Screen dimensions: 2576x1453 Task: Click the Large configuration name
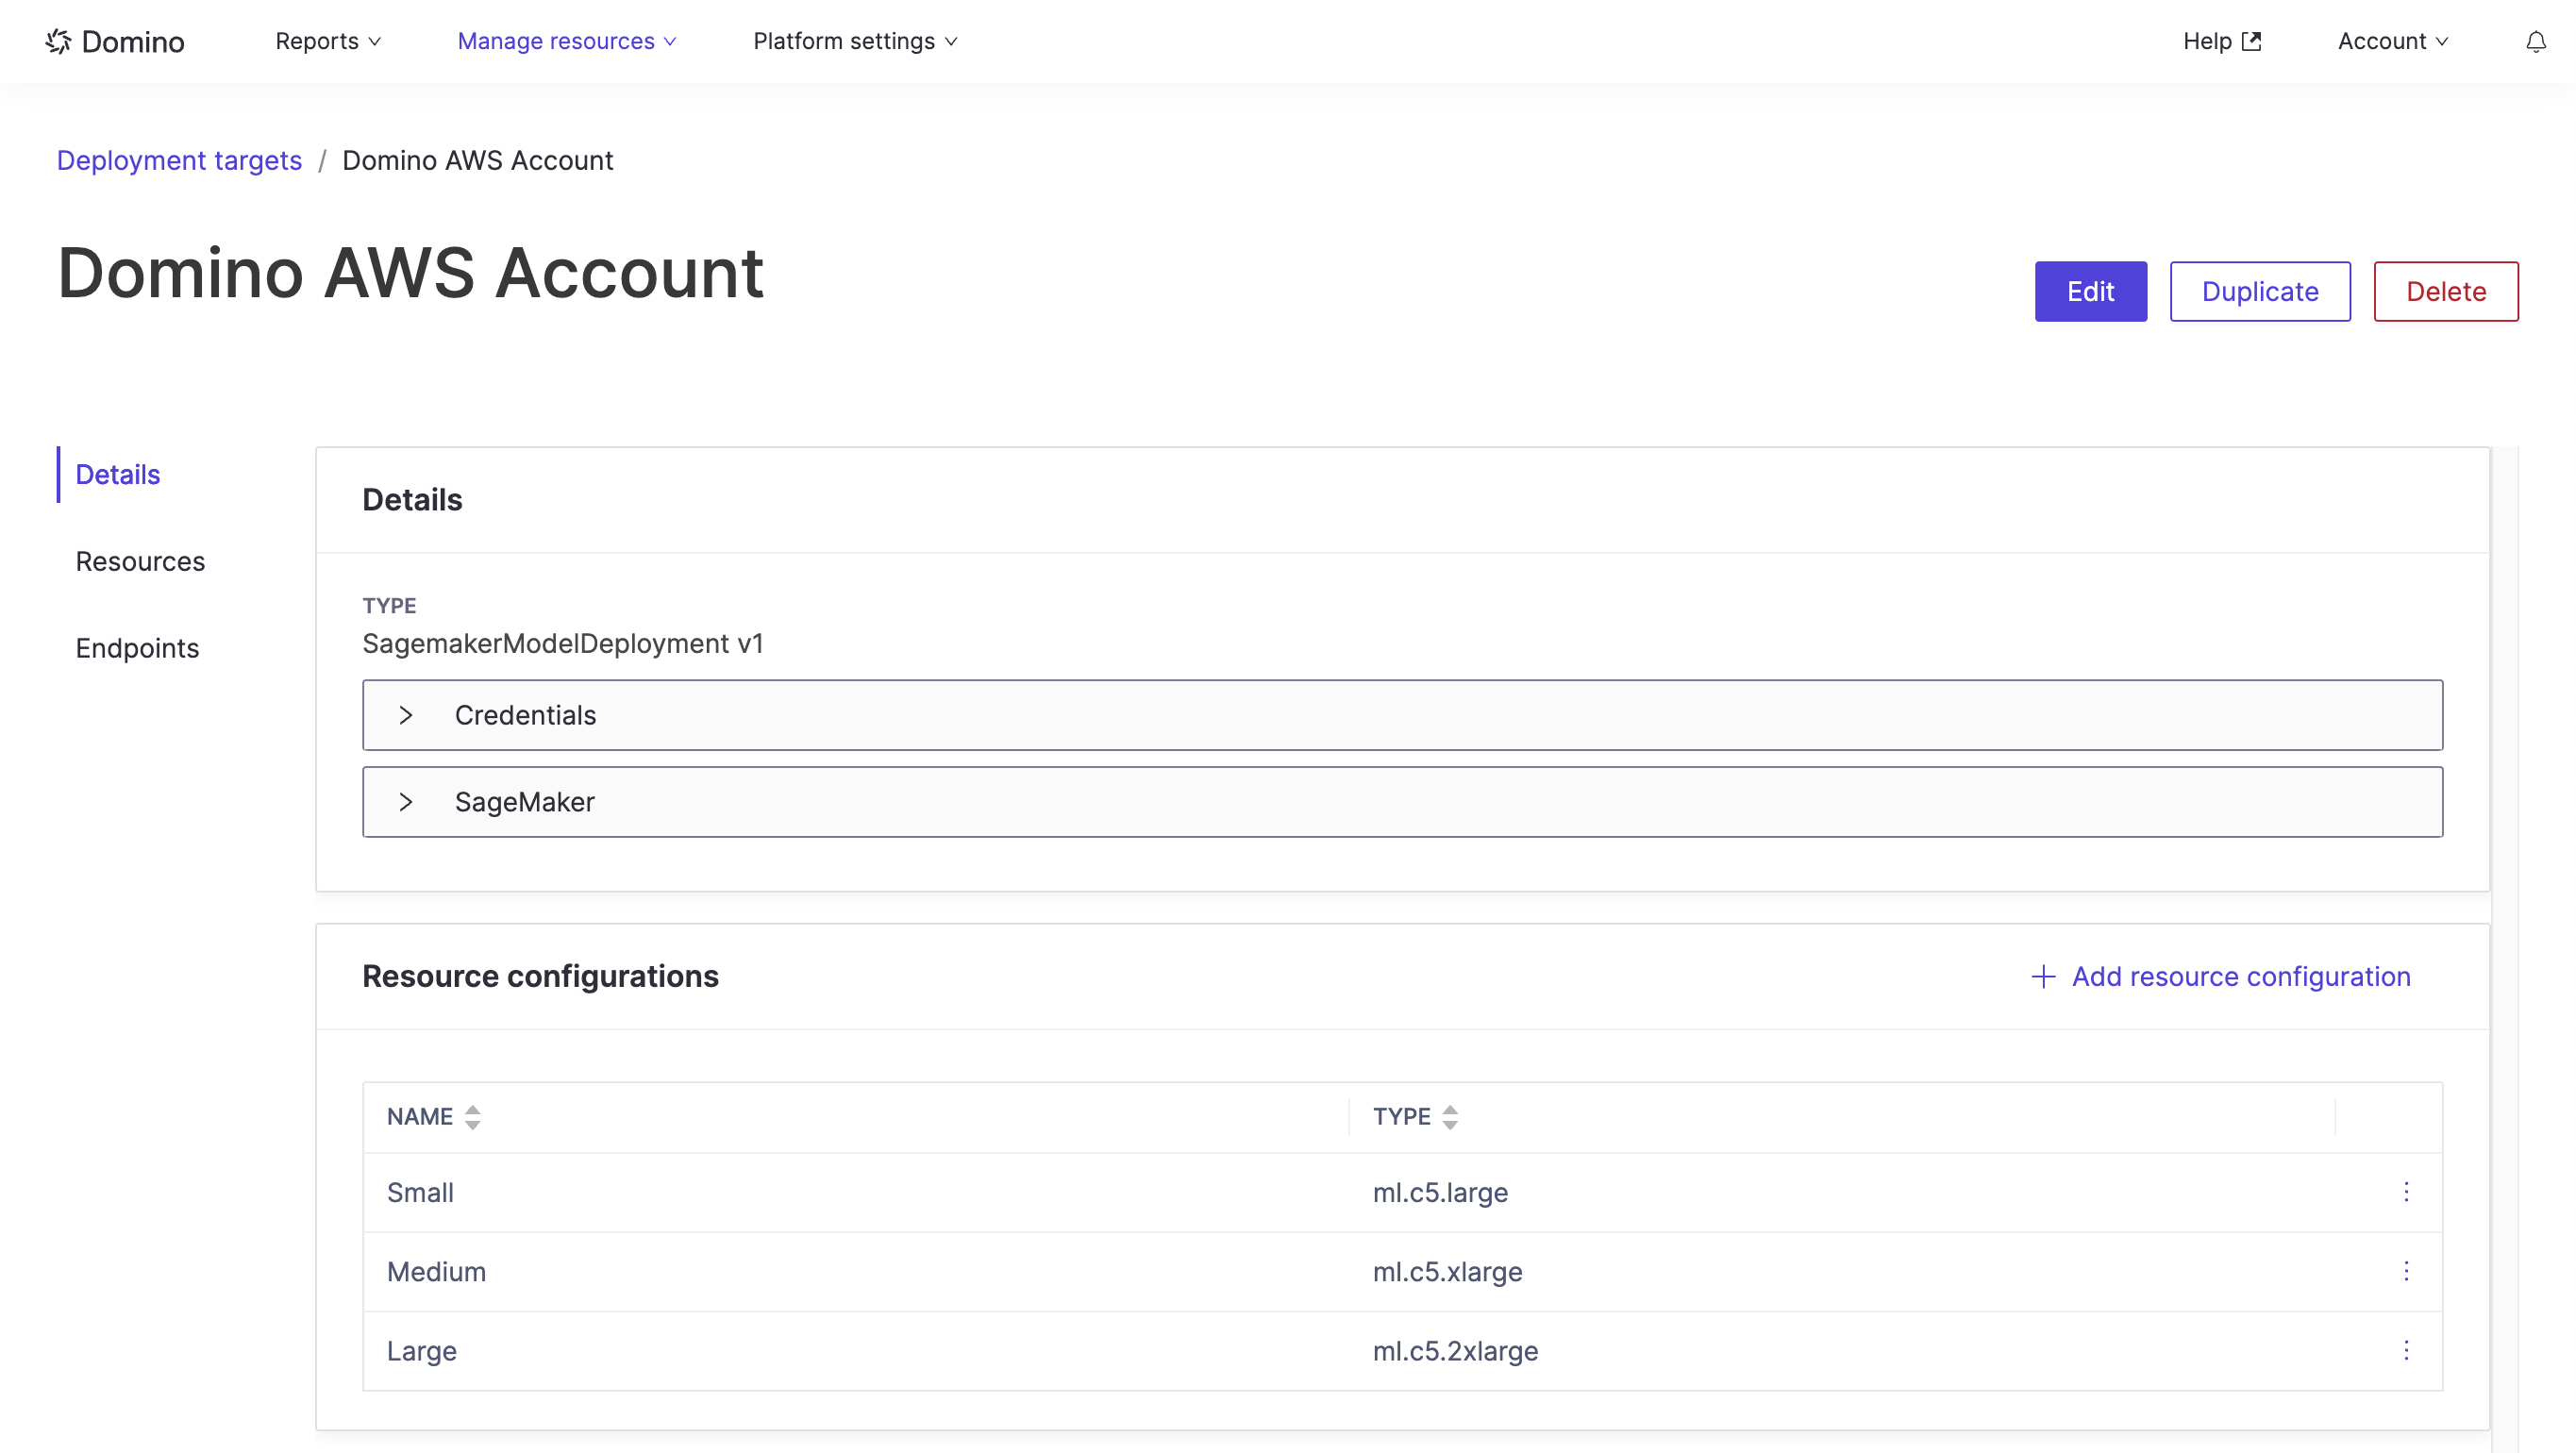click(x=421, y=1350)
